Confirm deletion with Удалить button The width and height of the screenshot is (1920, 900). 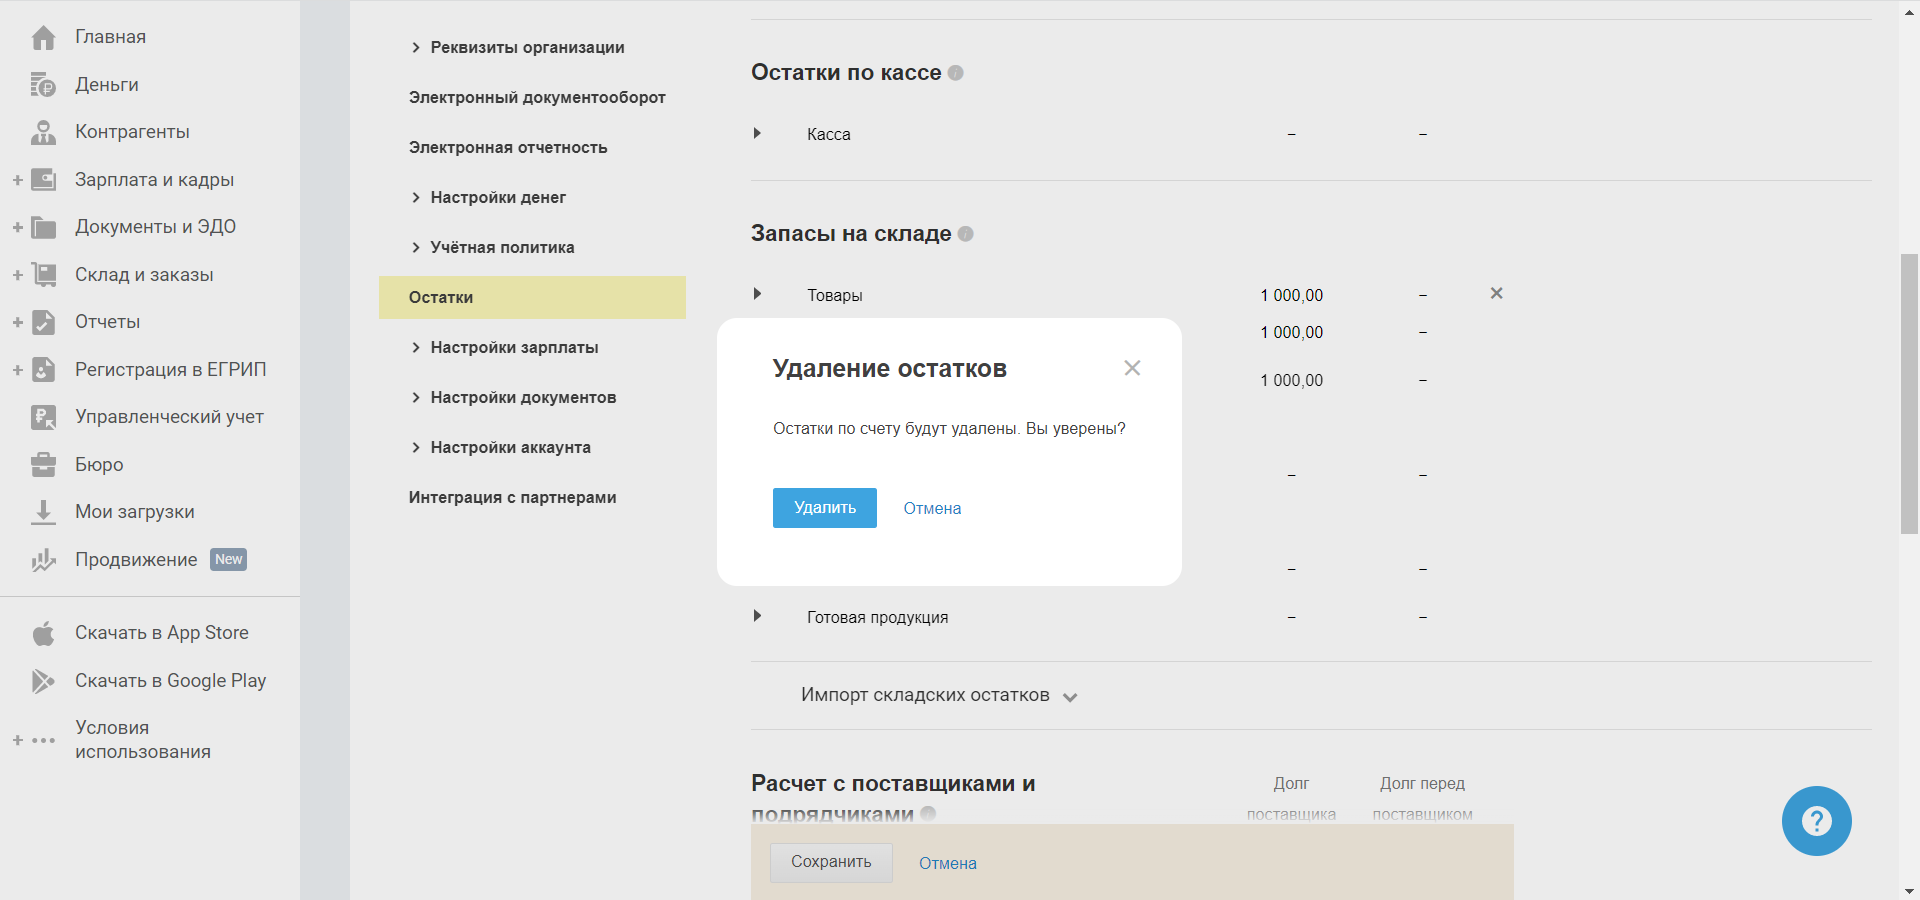point(824,508)
